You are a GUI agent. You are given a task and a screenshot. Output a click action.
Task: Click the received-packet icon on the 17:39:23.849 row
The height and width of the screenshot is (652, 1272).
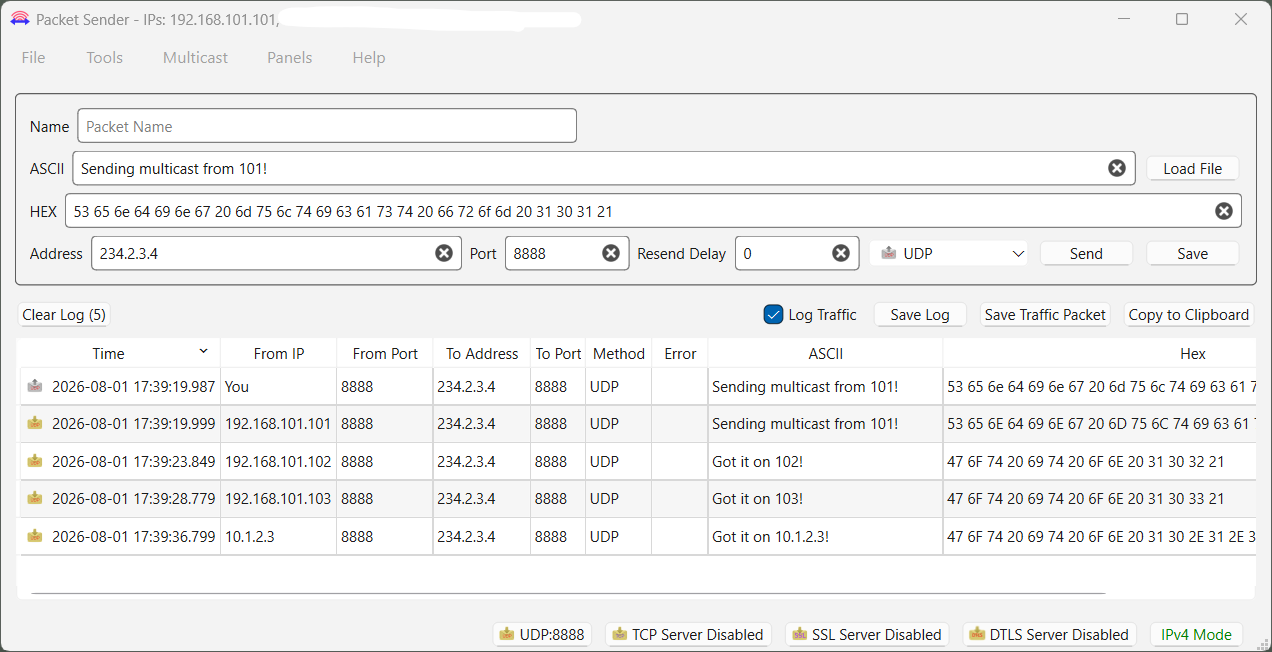pyautogui.click(x=35, y=461)
